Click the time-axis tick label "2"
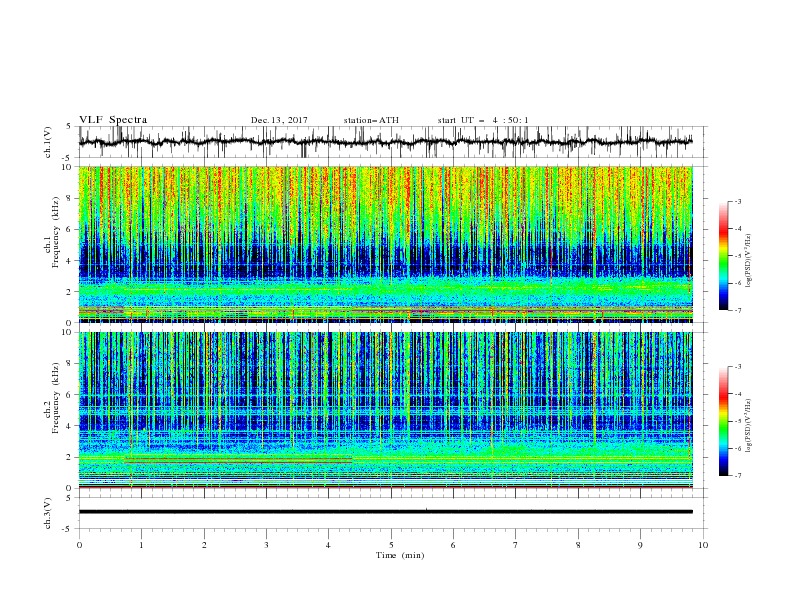The image size is (792, 612). tap(204, 545)
